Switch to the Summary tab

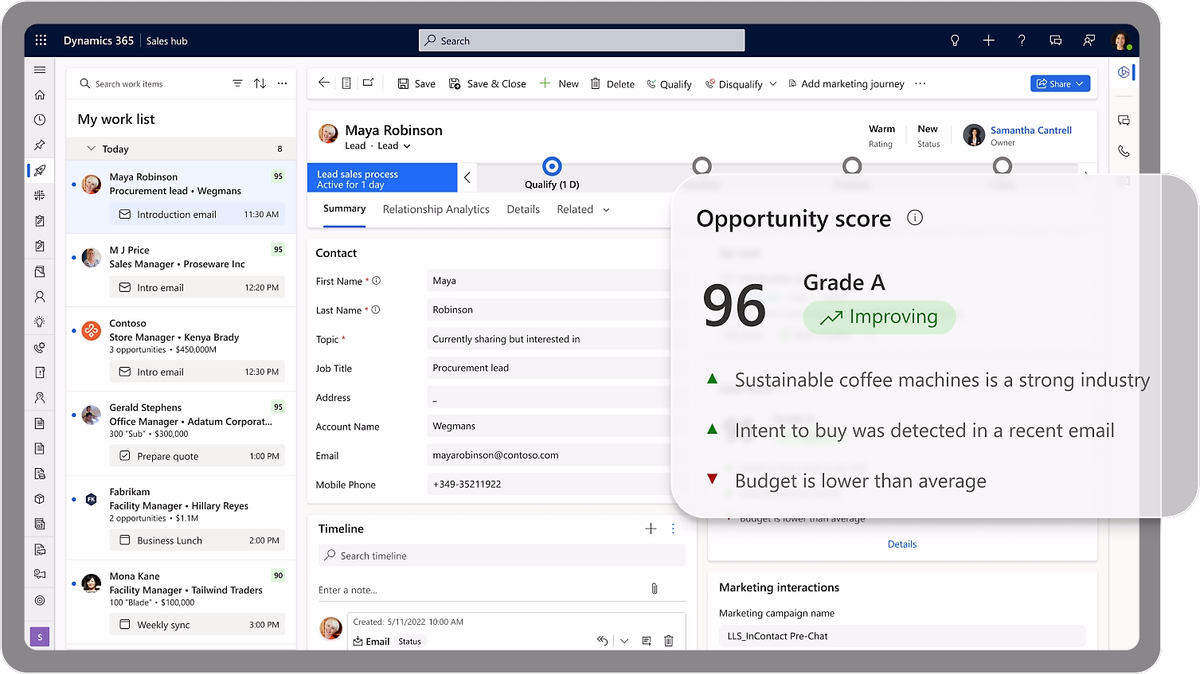[344, 209]
